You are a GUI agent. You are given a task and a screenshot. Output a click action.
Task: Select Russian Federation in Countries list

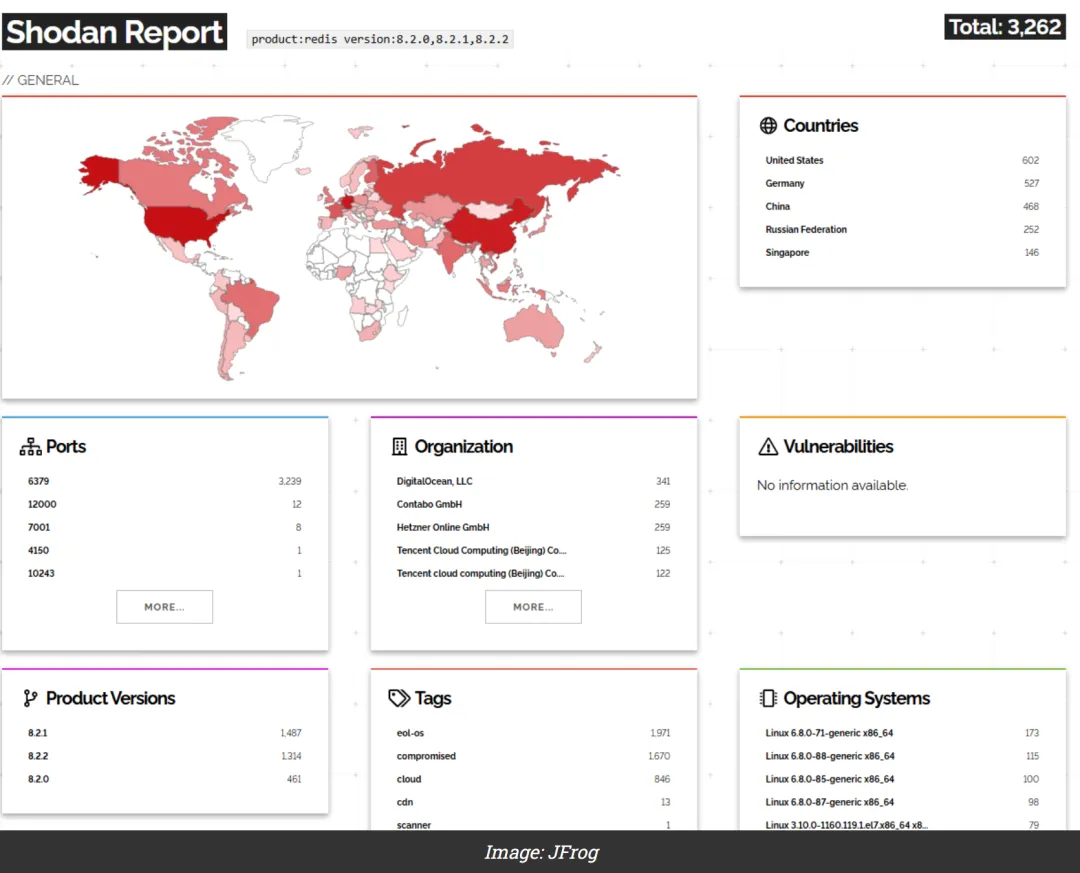902,229
